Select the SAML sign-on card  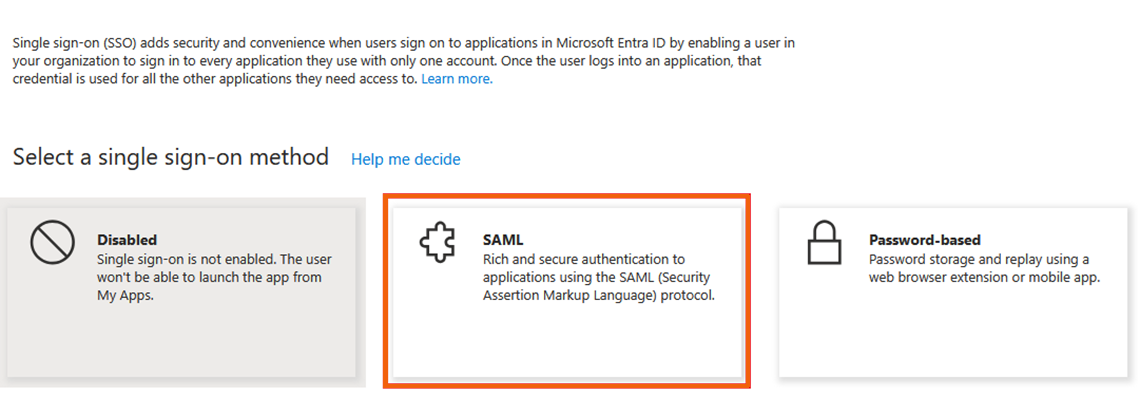coord(567,292)
